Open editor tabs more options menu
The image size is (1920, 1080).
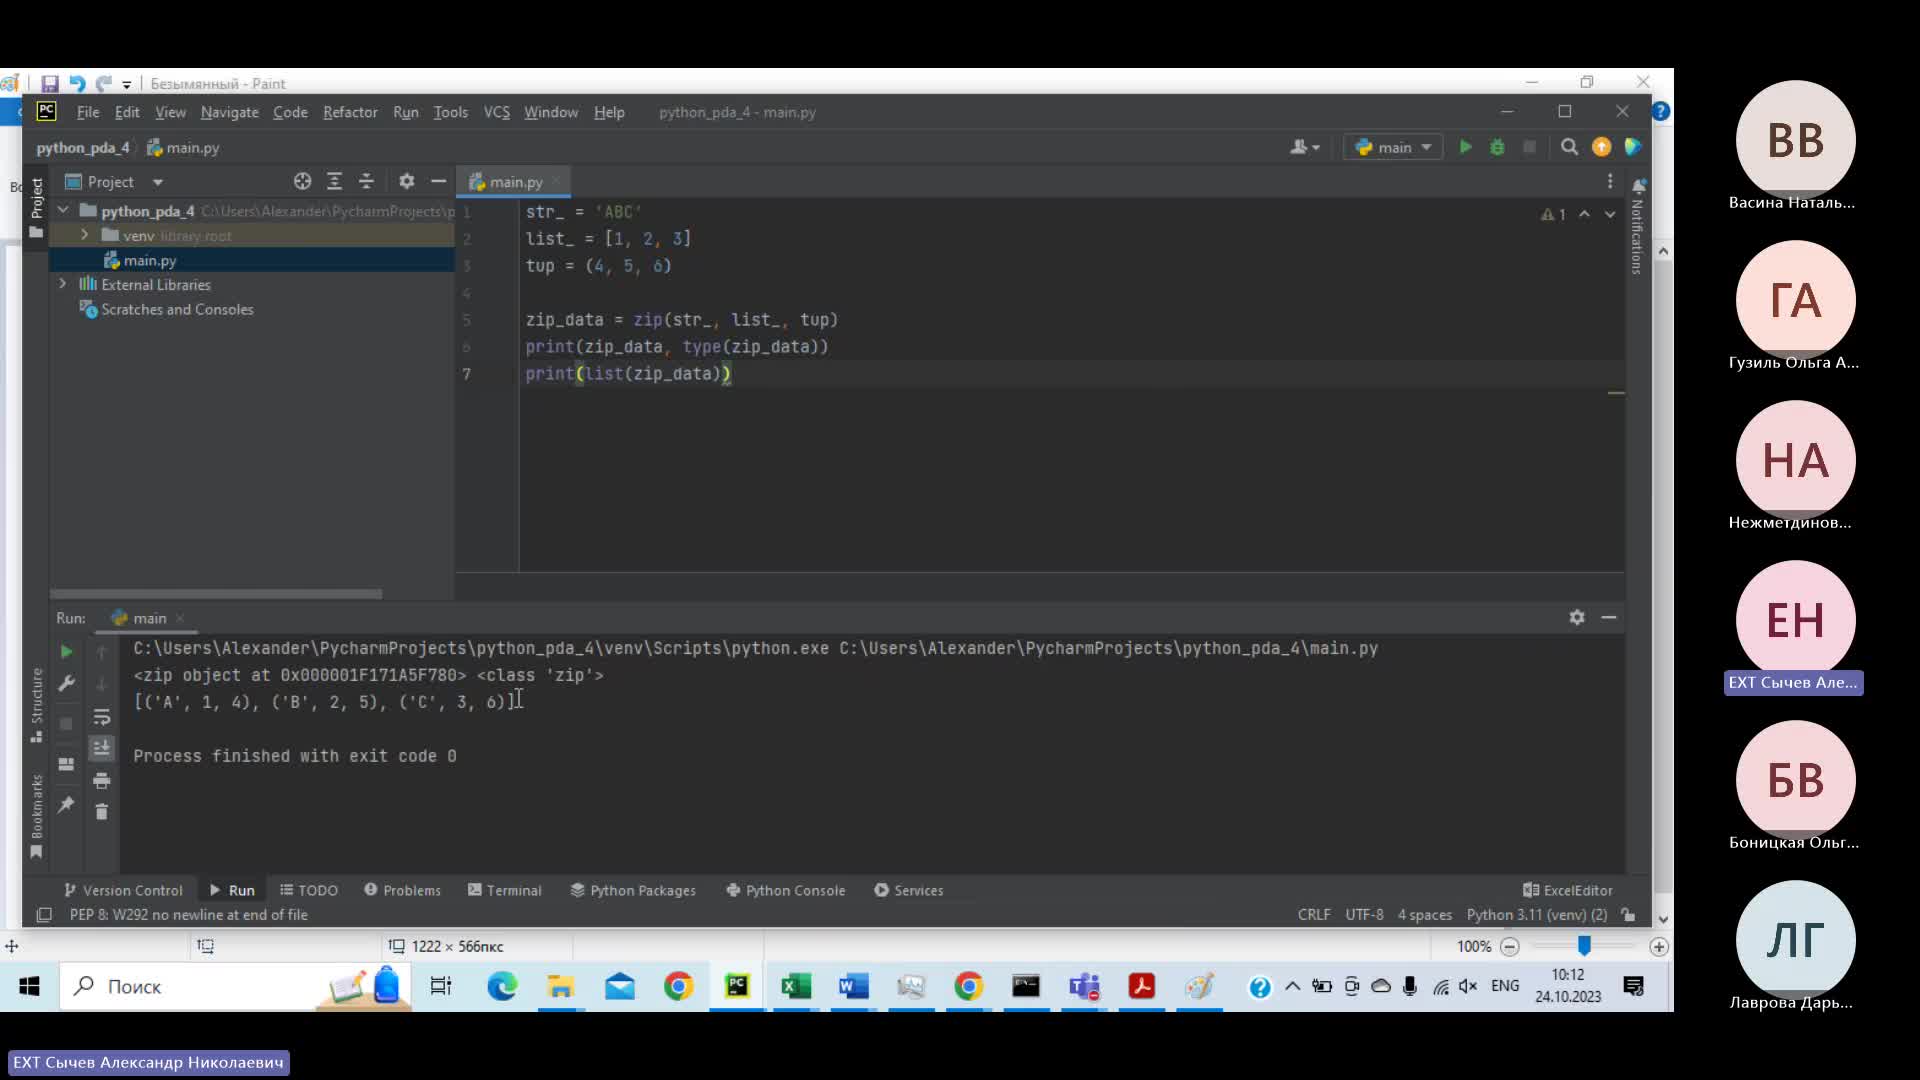[1610, 181]
